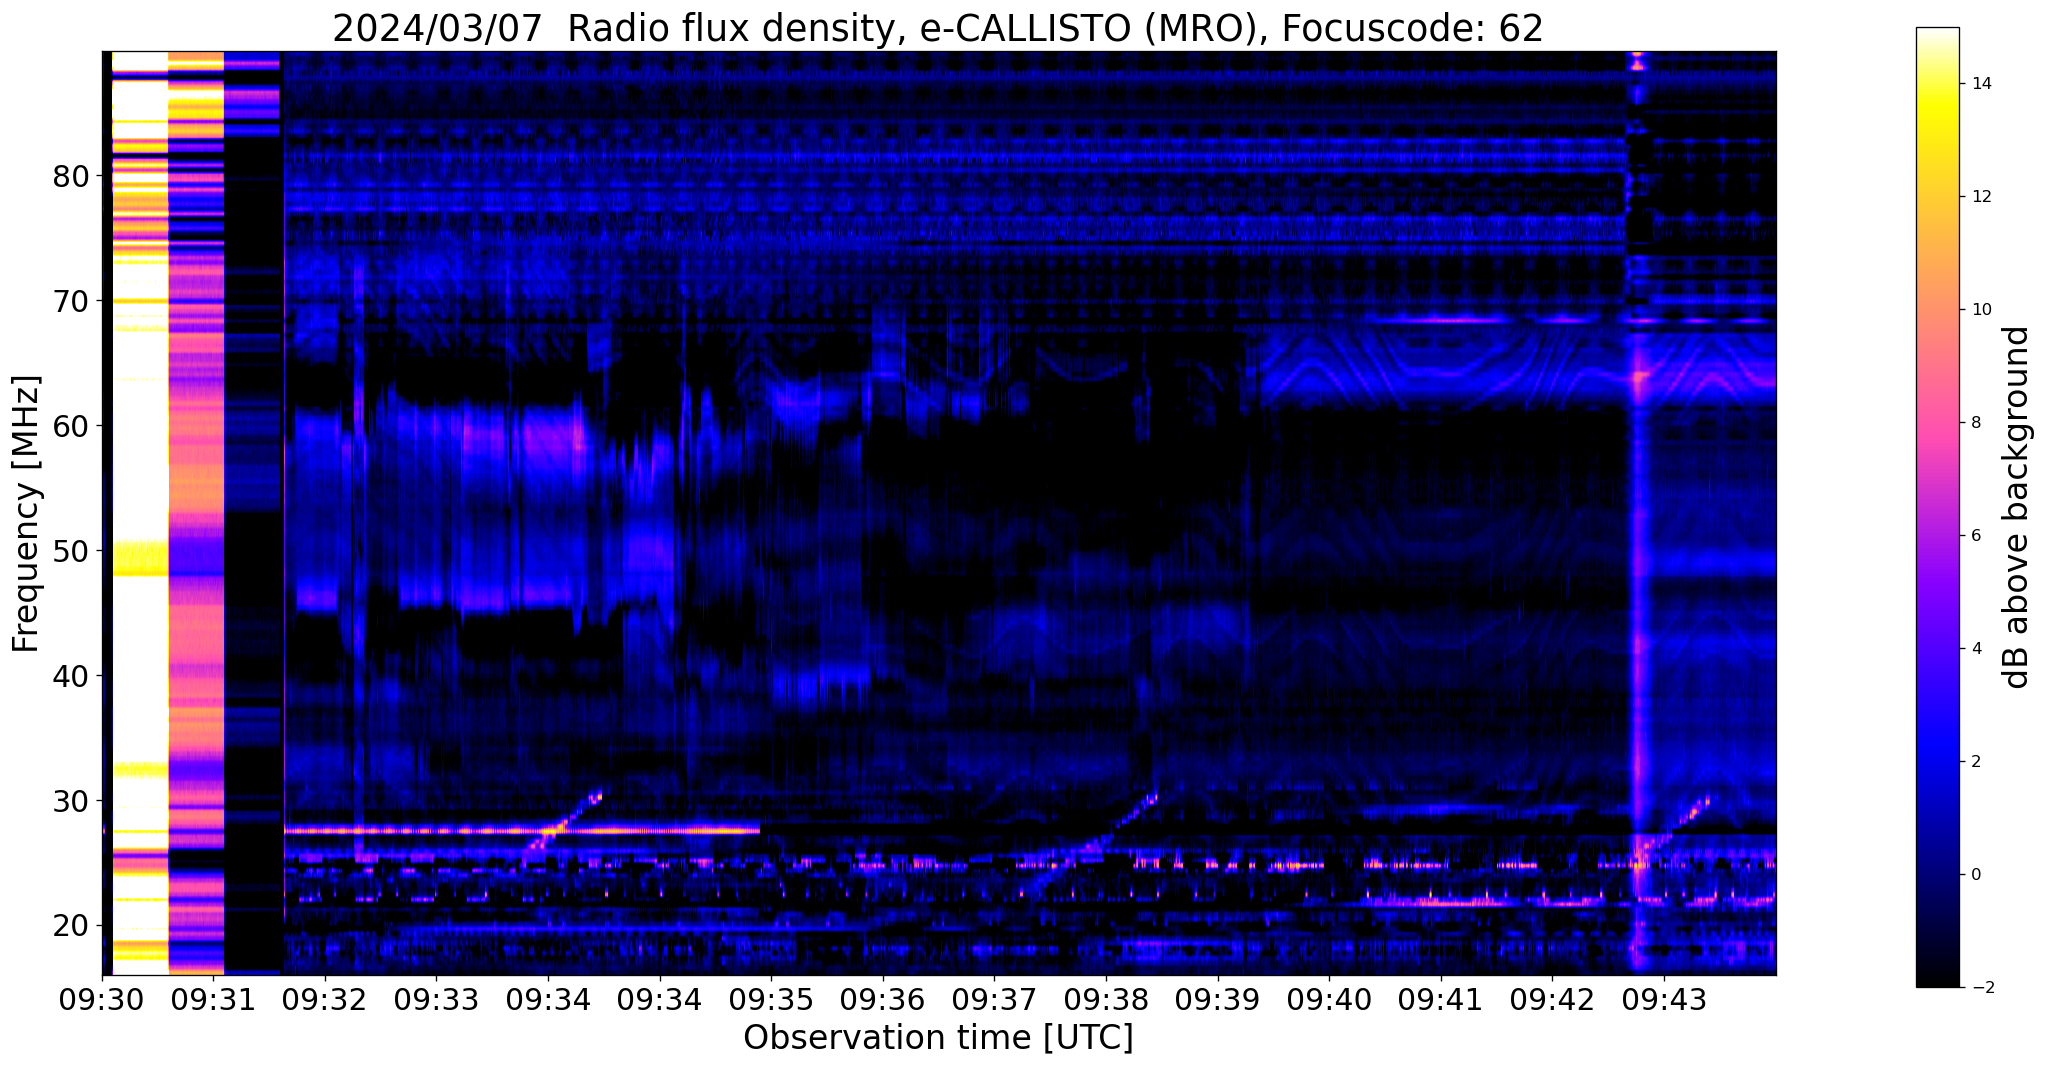Viewport: 2047px width, 1067px height.
Task: Click the bright vertical burst near 09:43
Action: click(1638, 513)
